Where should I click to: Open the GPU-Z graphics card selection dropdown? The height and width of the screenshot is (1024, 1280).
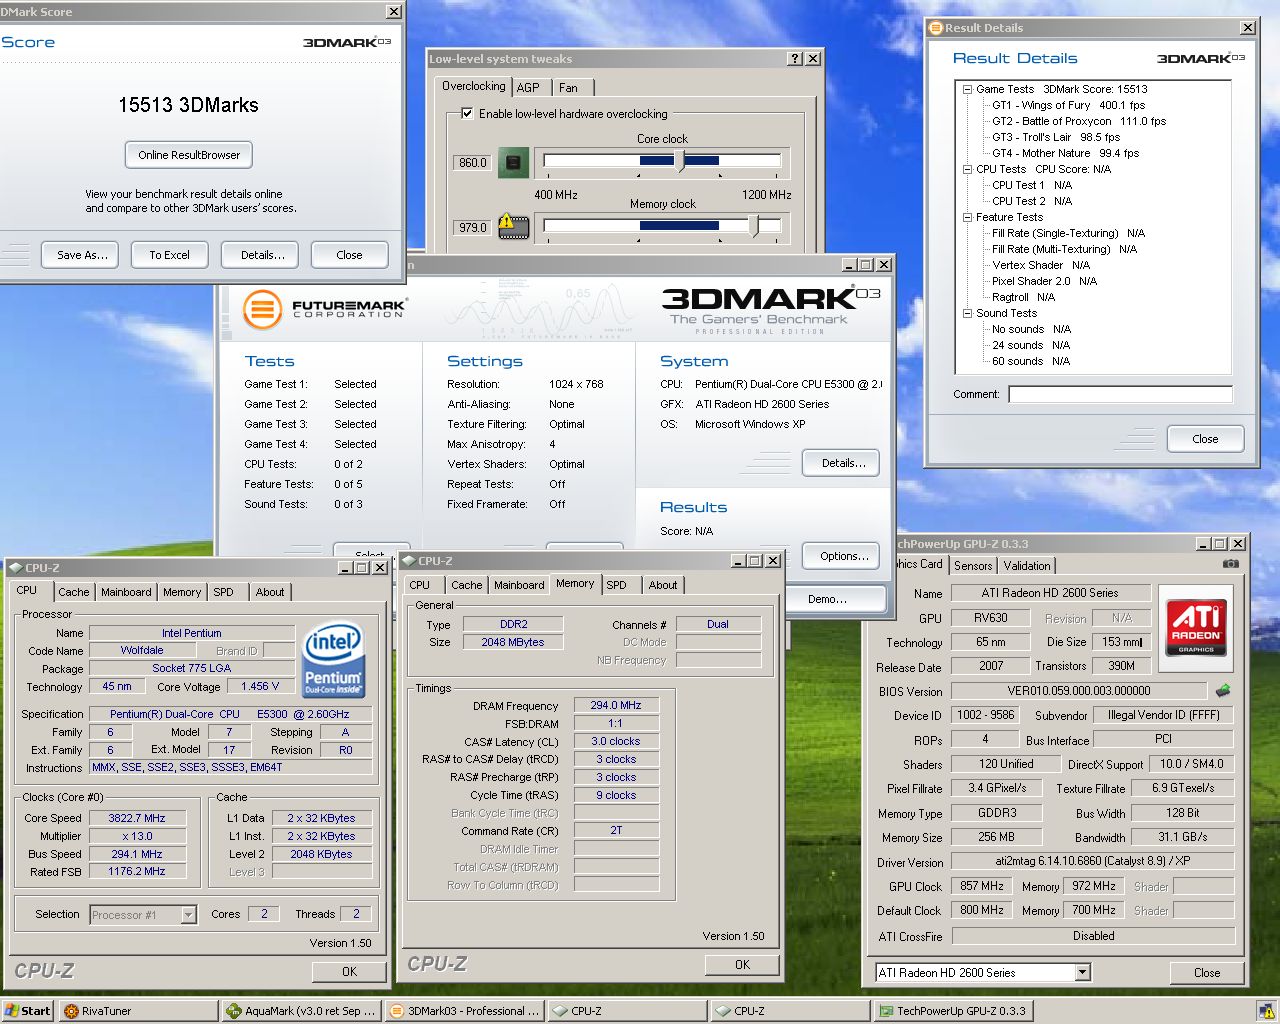(1082, 972)
